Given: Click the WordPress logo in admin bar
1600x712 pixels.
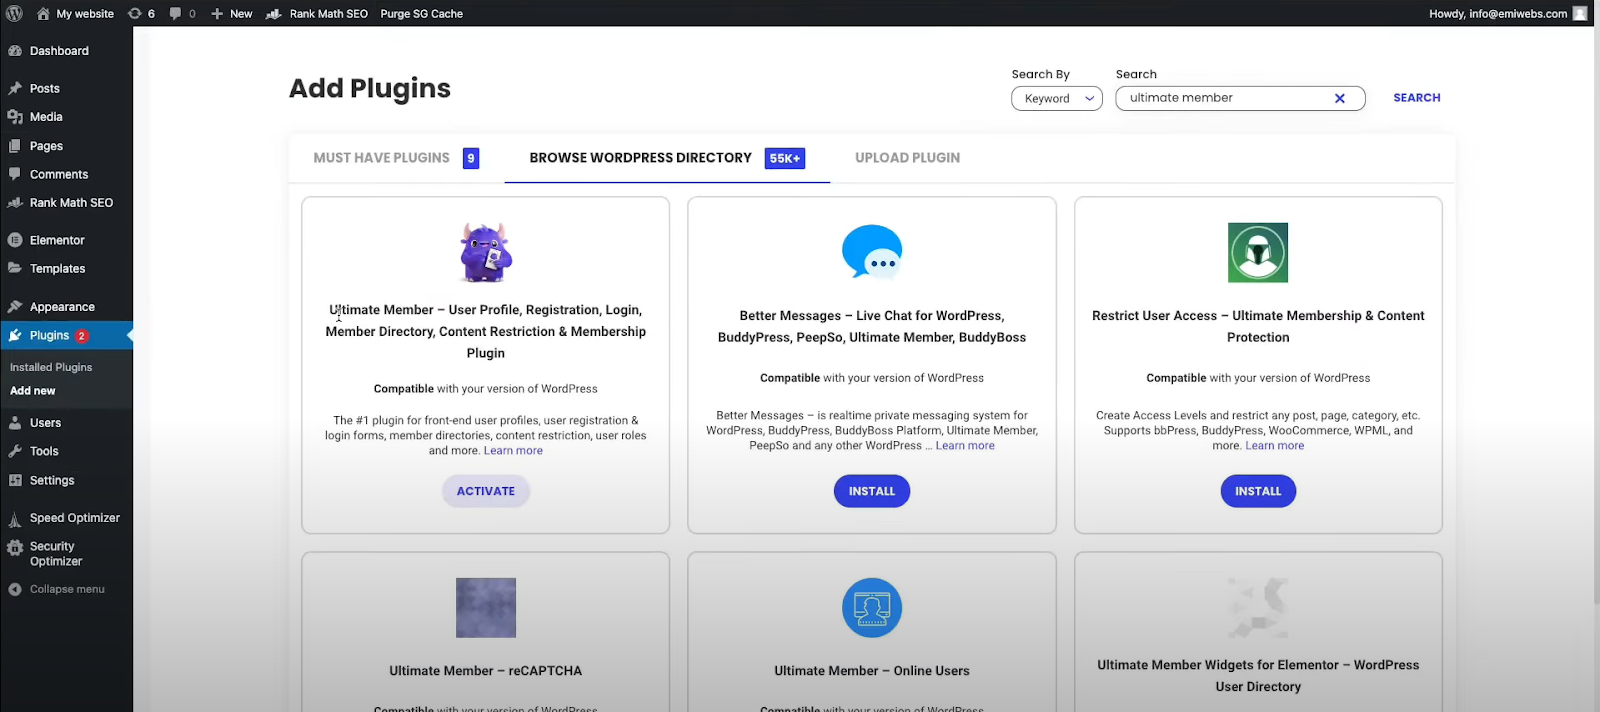Looking at the screenshot, I should coord(14,13).
